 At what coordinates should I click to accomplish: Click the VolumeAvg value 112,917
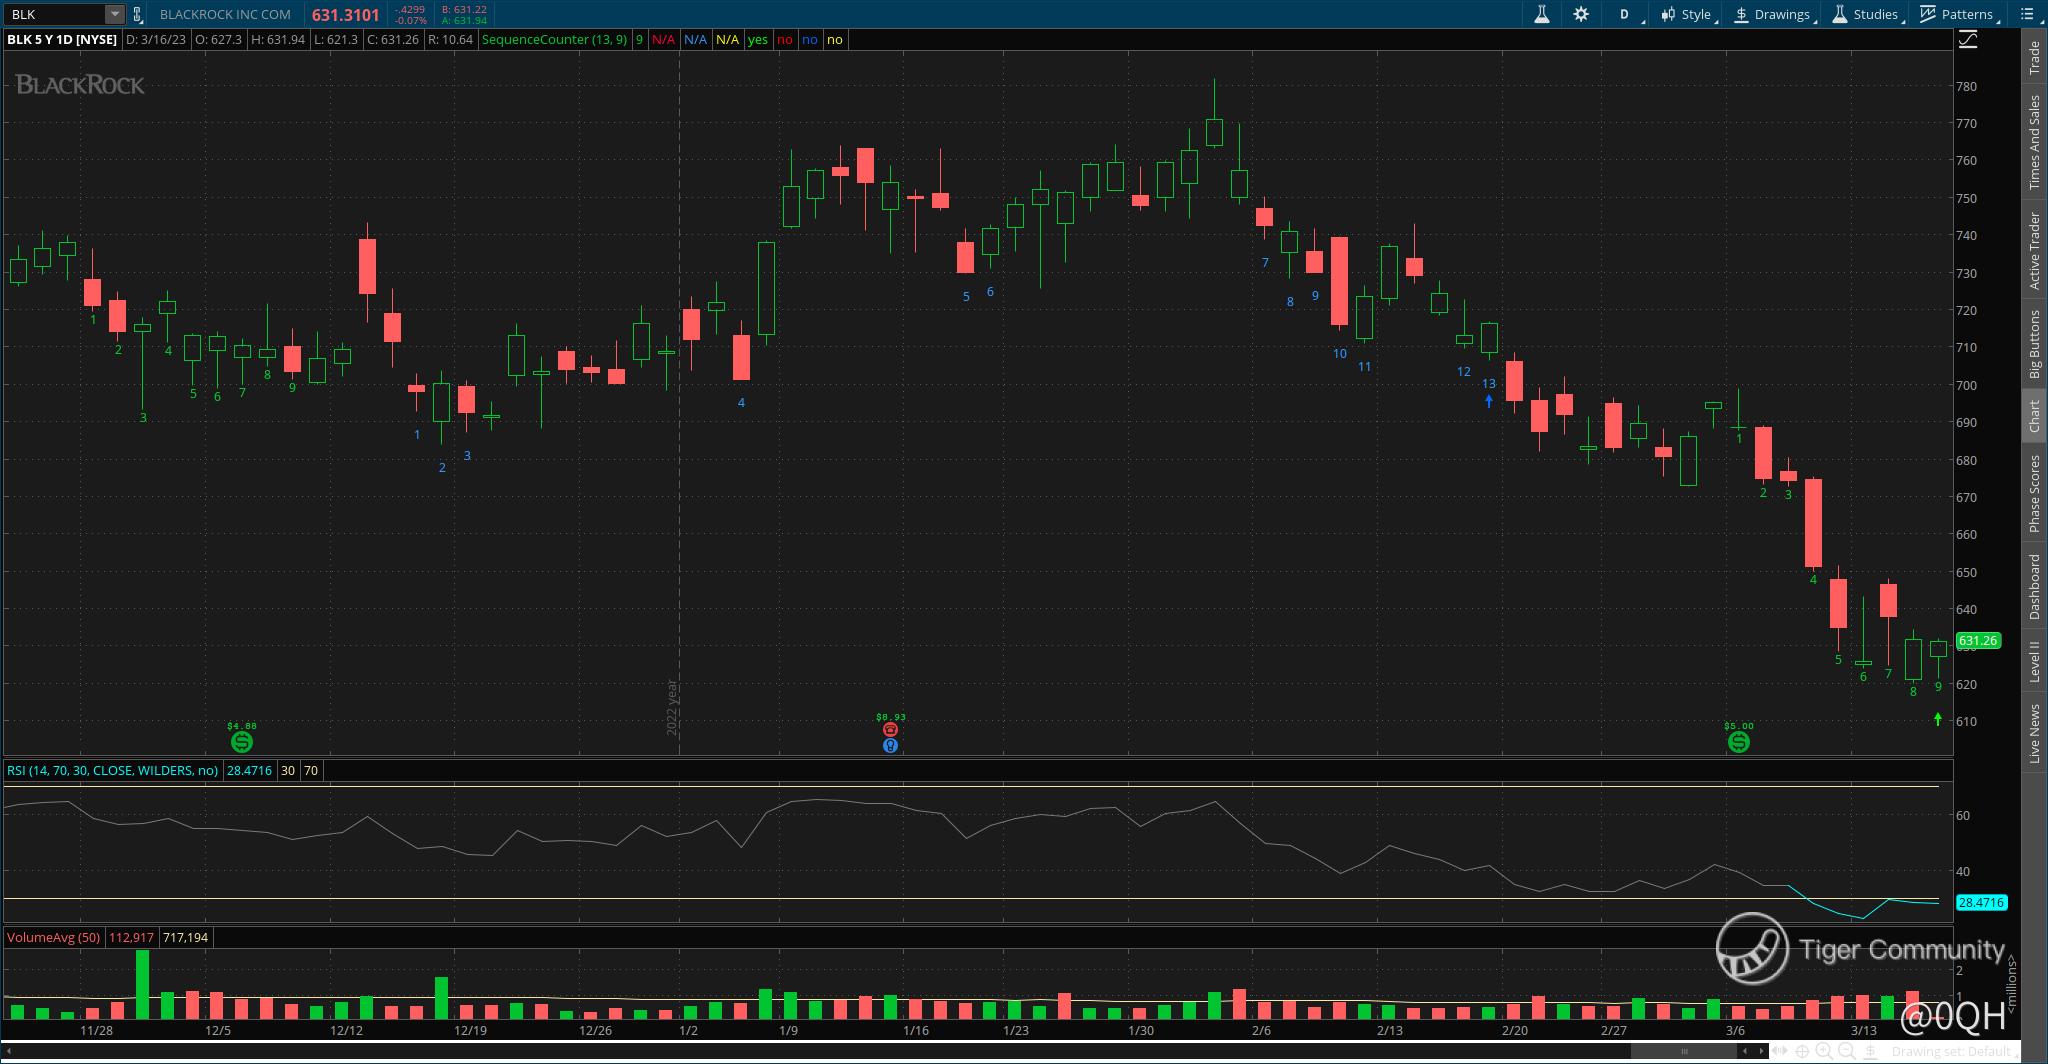click(131, 937)
